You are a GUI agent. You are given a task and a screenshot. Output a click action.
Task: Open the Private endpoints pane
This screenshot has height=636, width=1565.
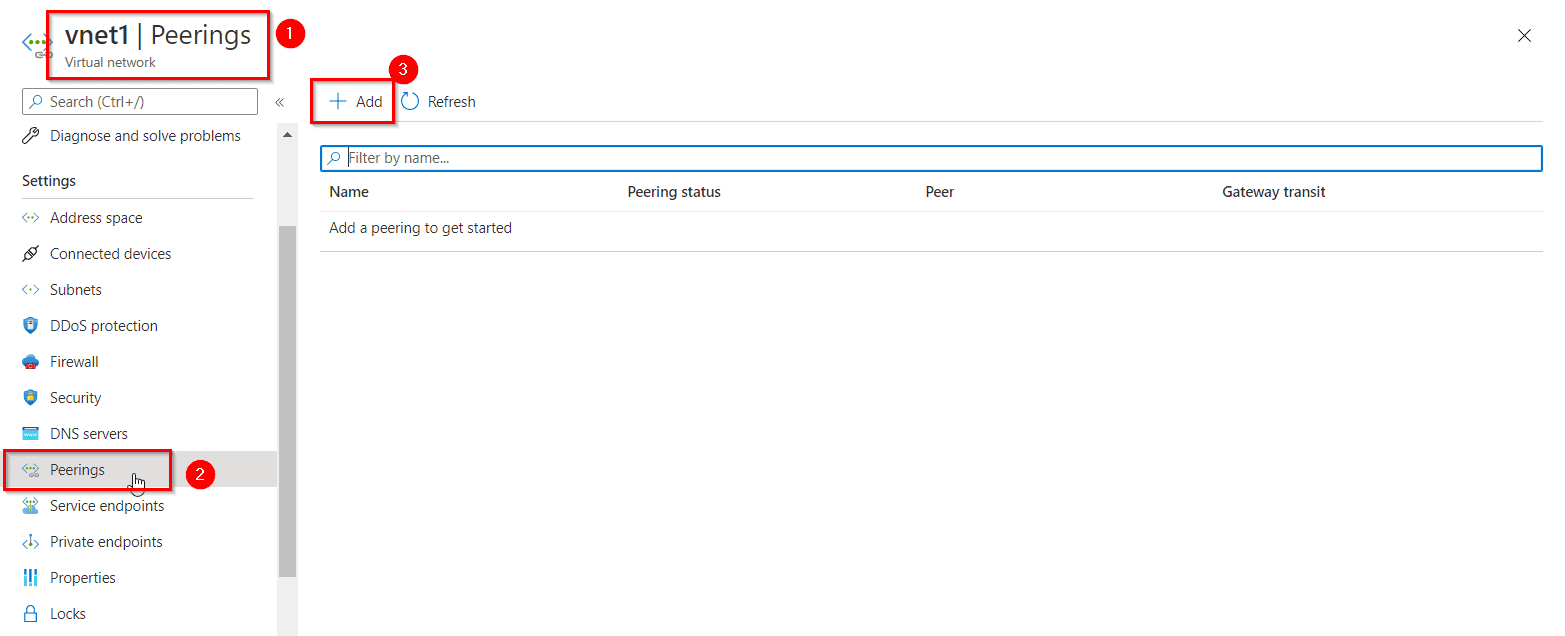tap(106, 541)
